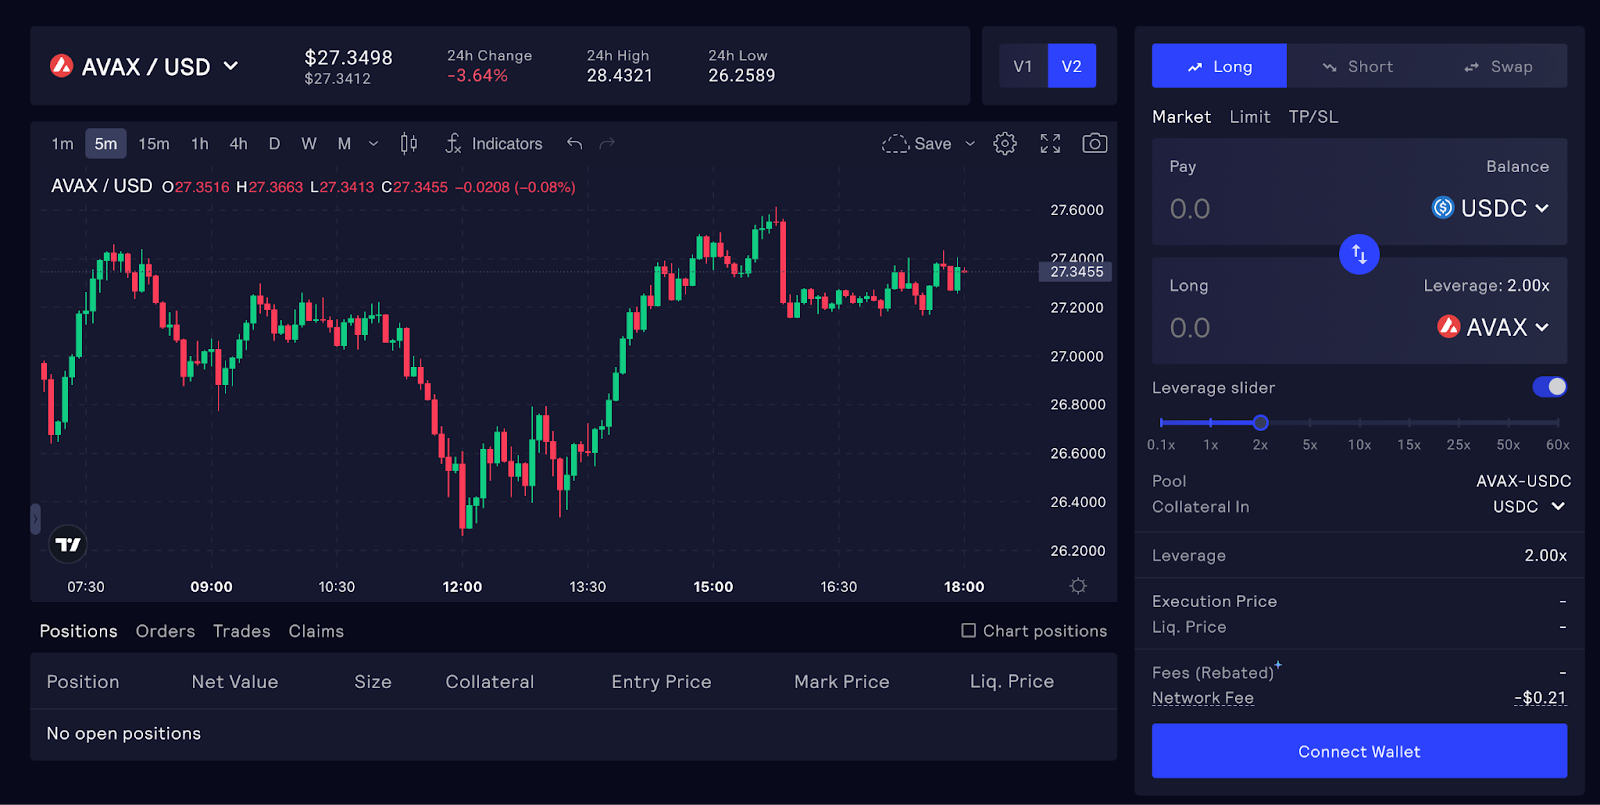
Task: Set the chart to 15m timeframe
Action: tap(153, 144)
